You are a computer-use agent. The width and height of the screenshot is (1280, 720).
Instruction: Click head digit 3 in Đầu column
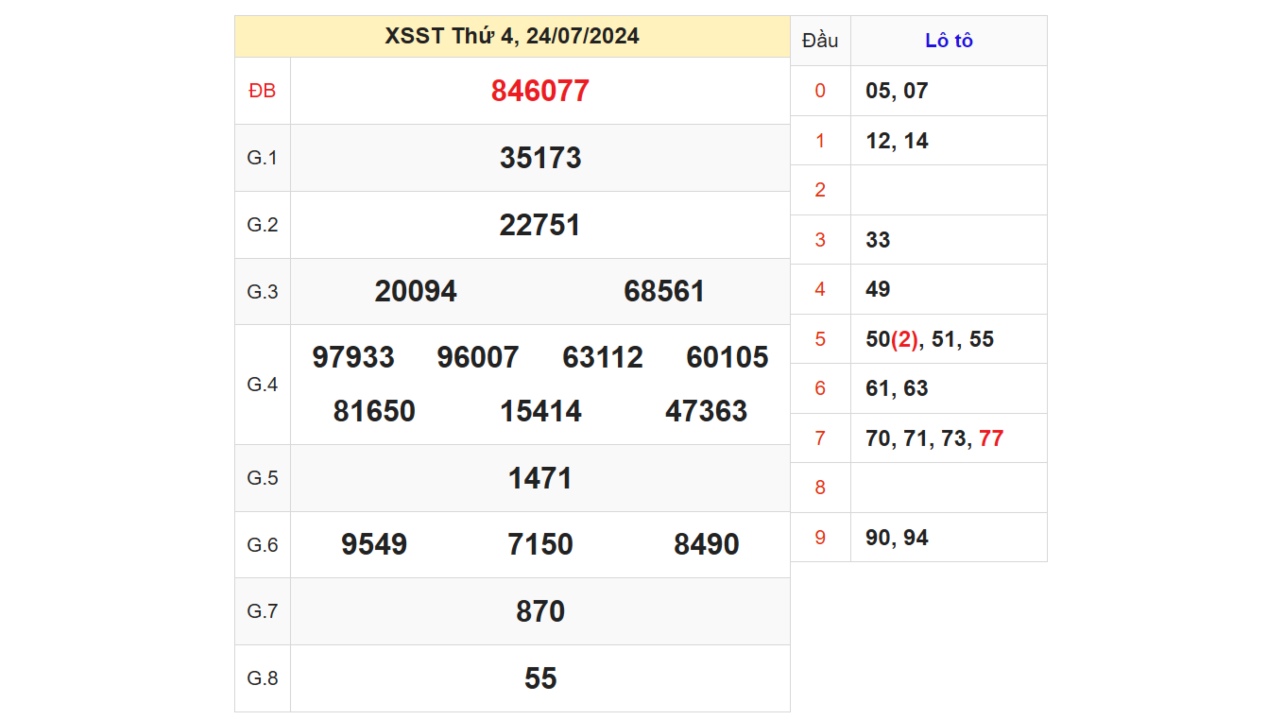coord(820,240)
